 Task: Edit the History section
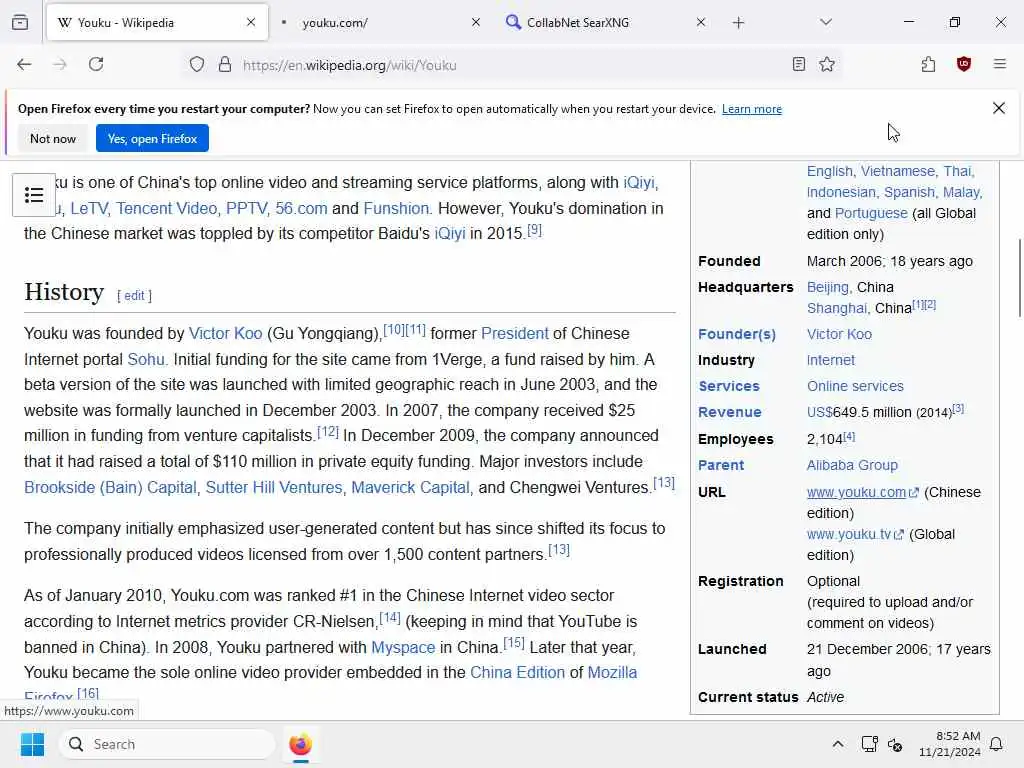pyautogui.click(x=134, y=296)
